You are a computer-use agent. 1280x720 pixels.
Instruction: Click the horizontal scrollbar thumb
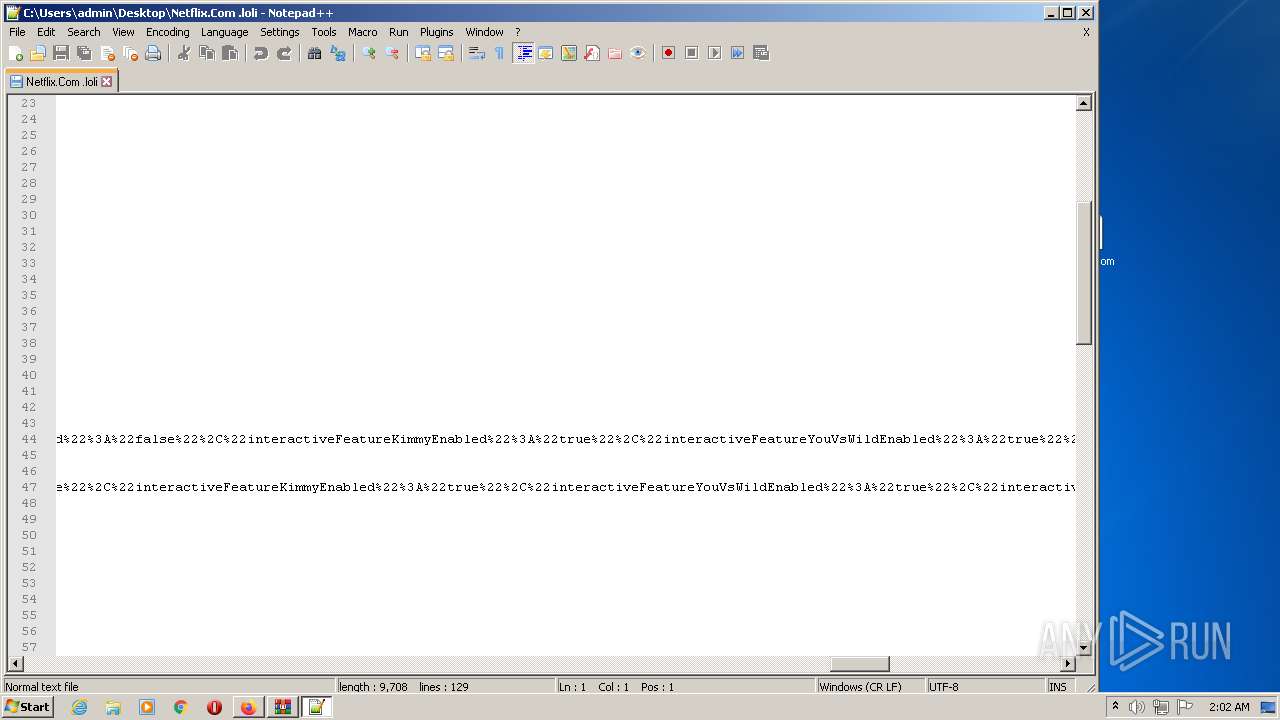(860, 664)
